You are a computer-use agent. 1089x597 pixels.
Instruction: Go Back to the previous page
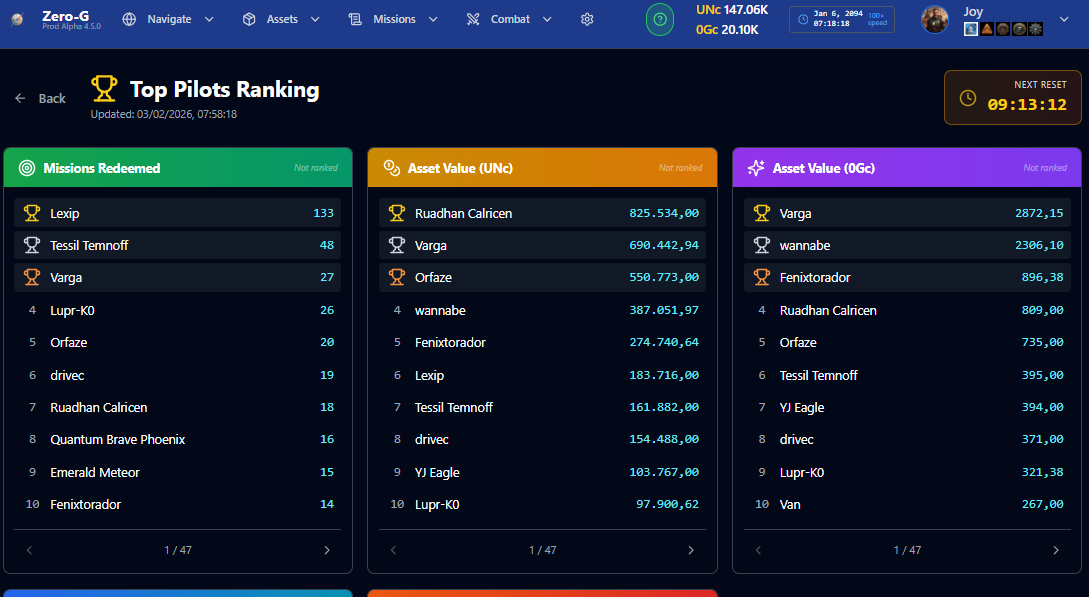(x=40, y=99)
